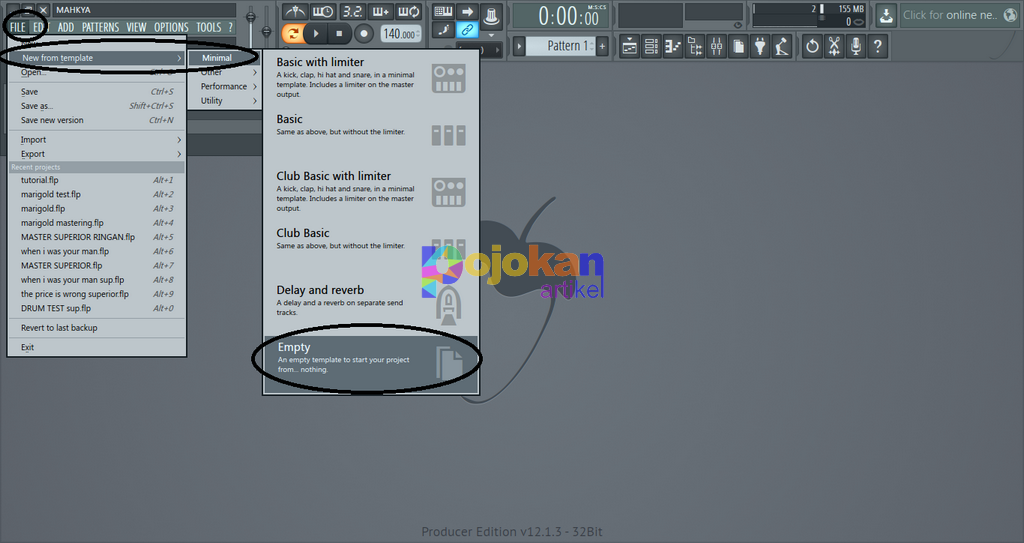Click the download tray icon beside news panel
1024x543 pixels.
pyautogui.click(x=886, y=15)
